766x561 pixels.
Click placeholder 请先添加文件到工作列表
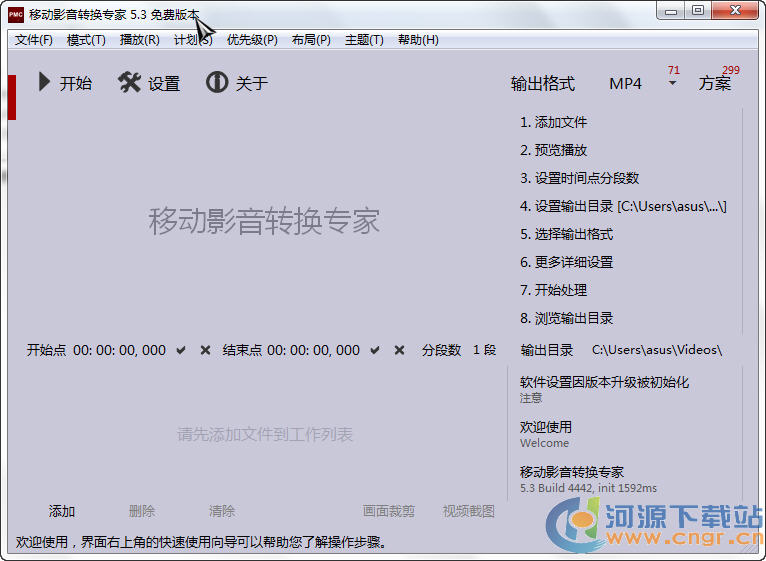click(265, 434)
